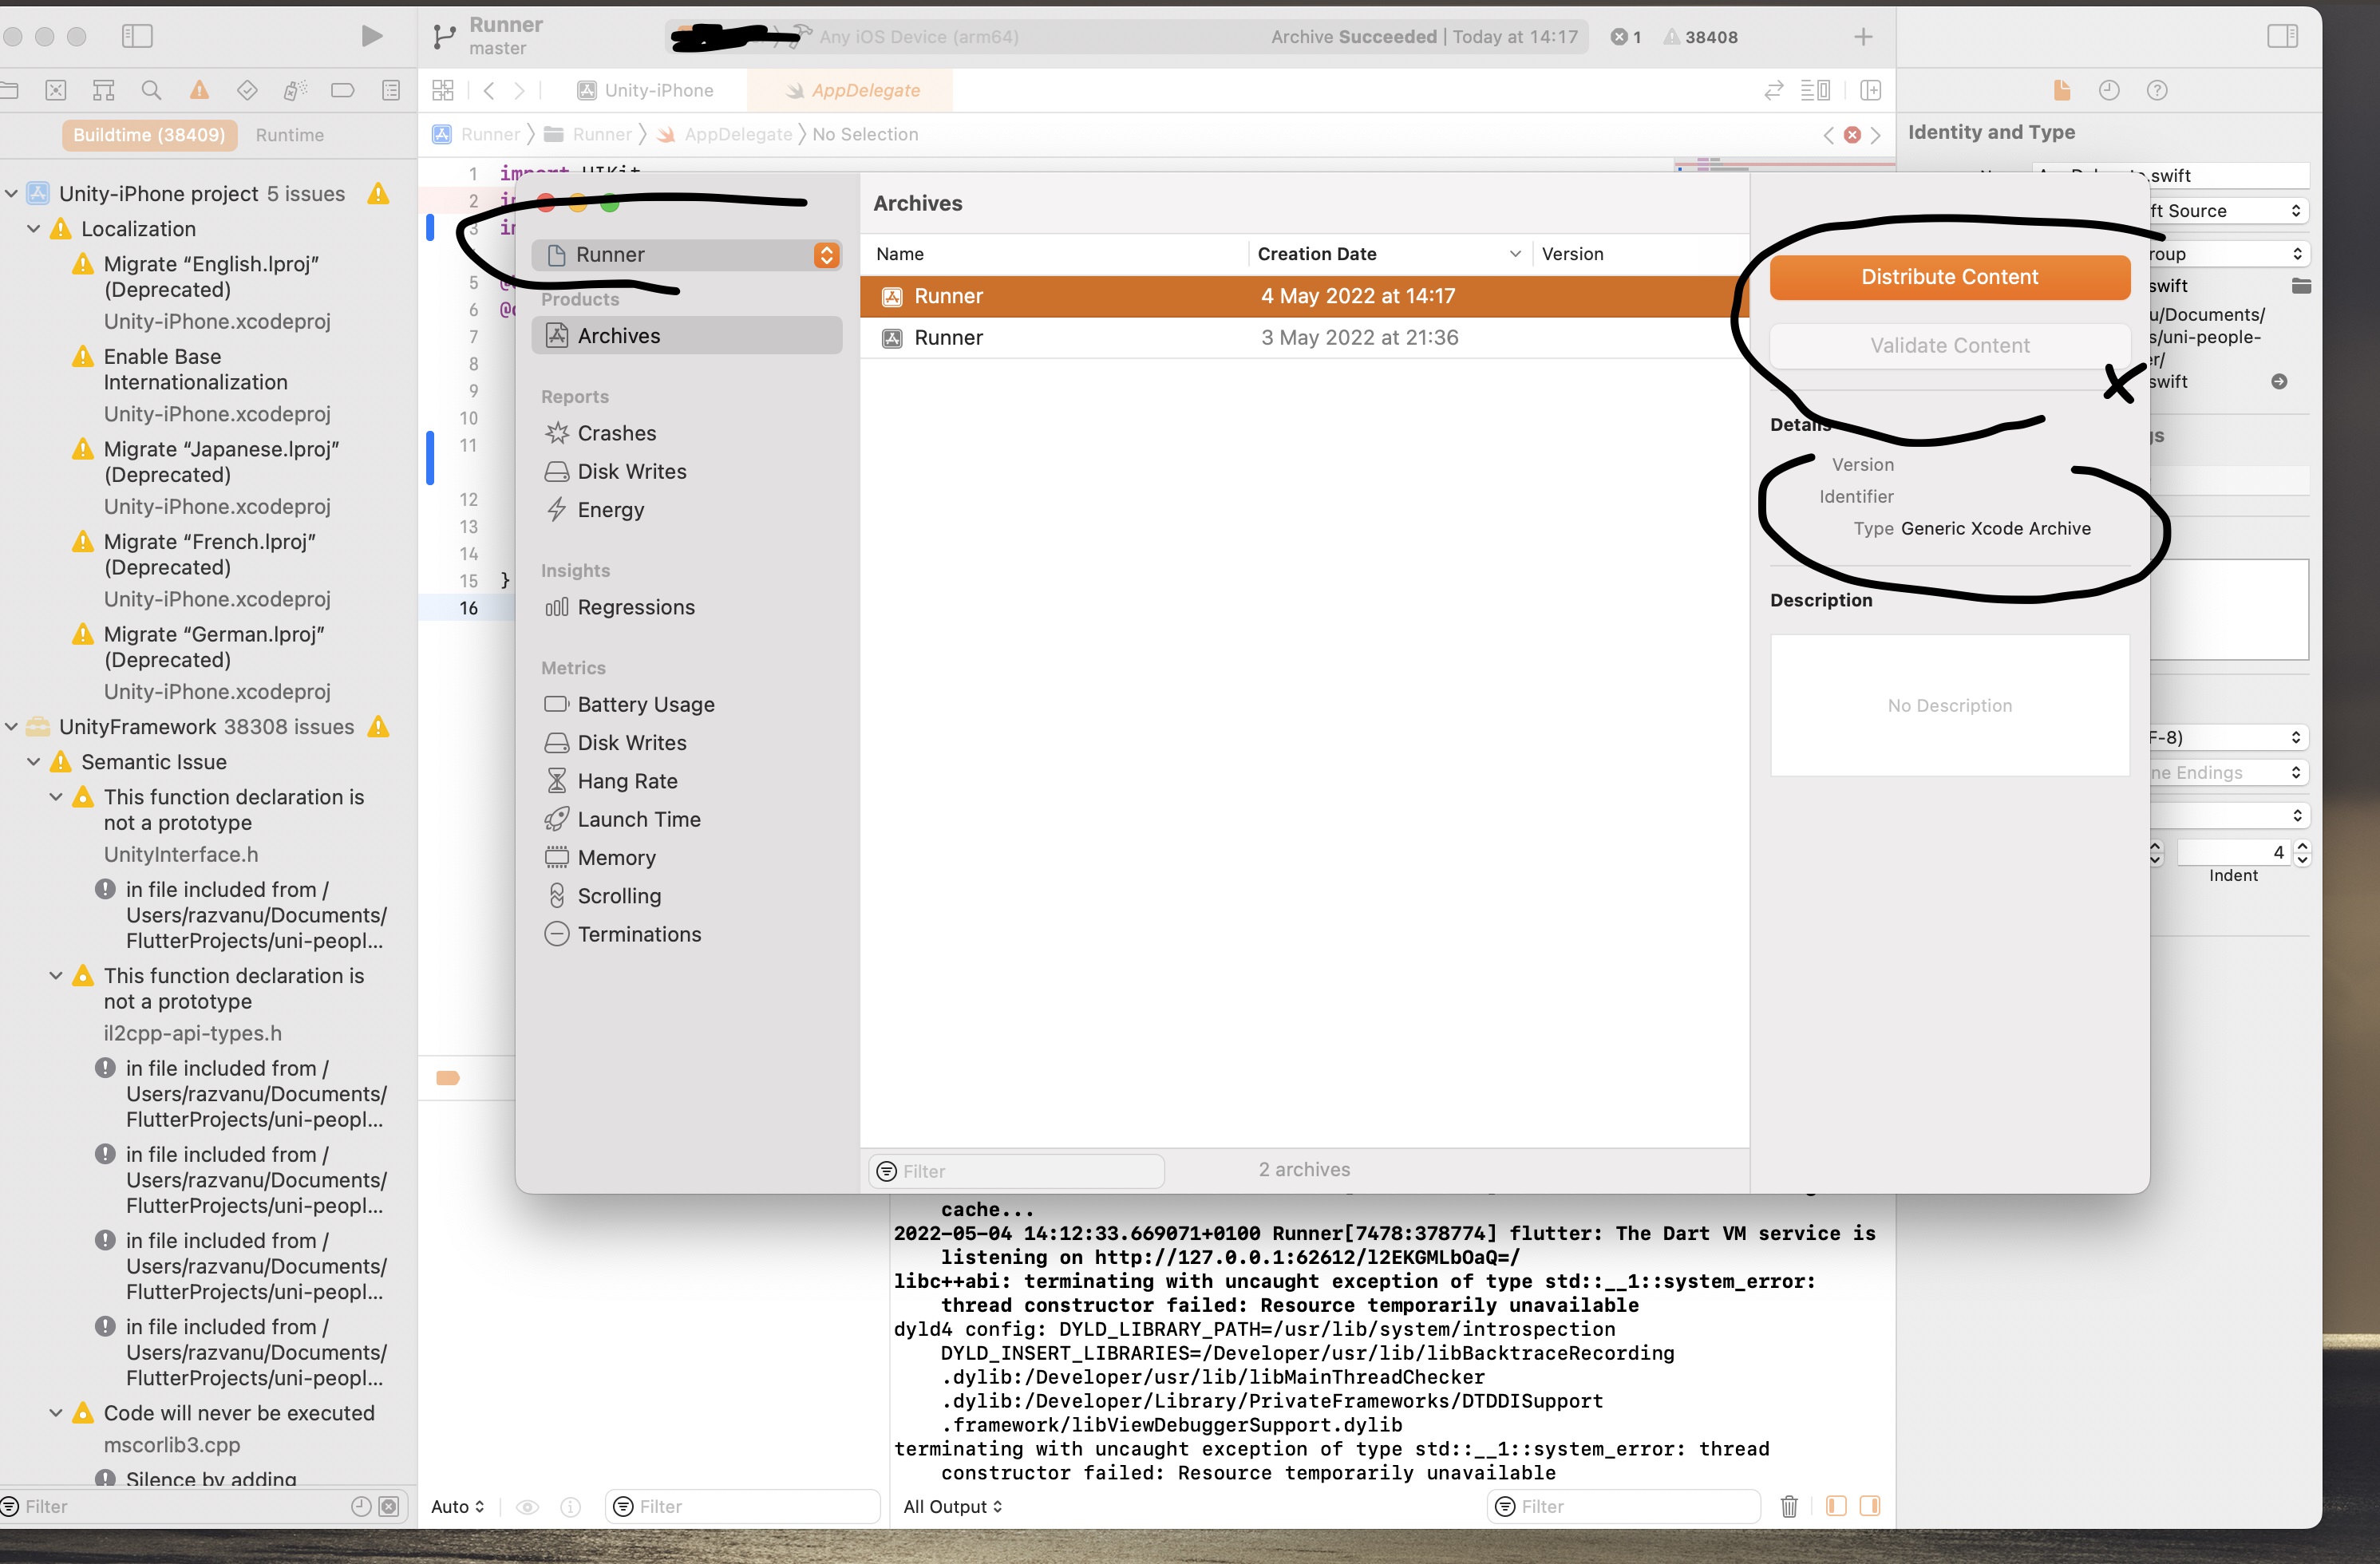Open the History inspector clock icon
Screen dimensions: 2380x1564
point(2109,90)
